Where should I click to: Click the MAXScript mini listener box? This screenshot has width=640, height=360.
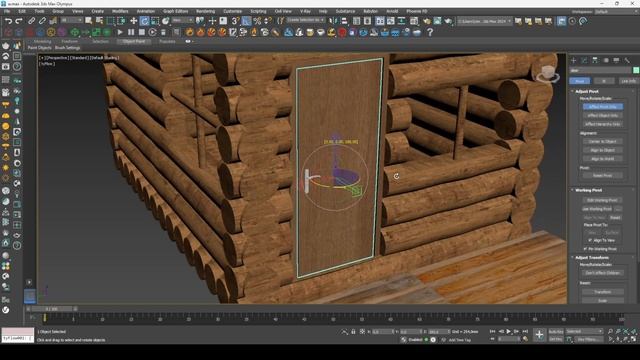[x=18, y=335]
